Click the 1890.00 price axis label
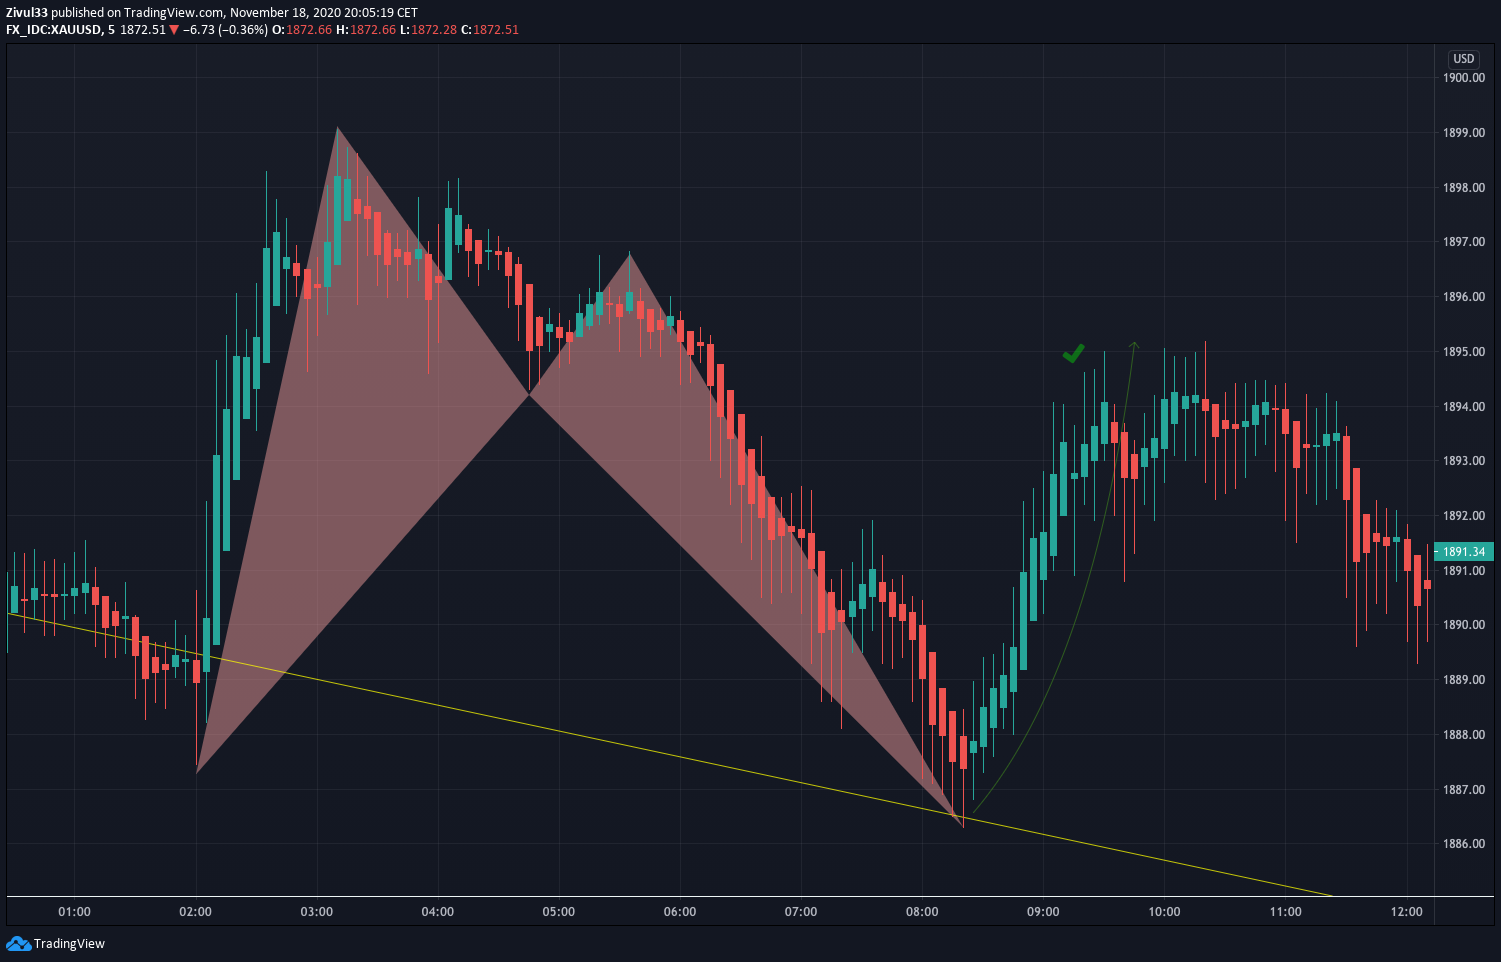The height and width of the screenshot is (962, 1501). tap(1464, 625)
